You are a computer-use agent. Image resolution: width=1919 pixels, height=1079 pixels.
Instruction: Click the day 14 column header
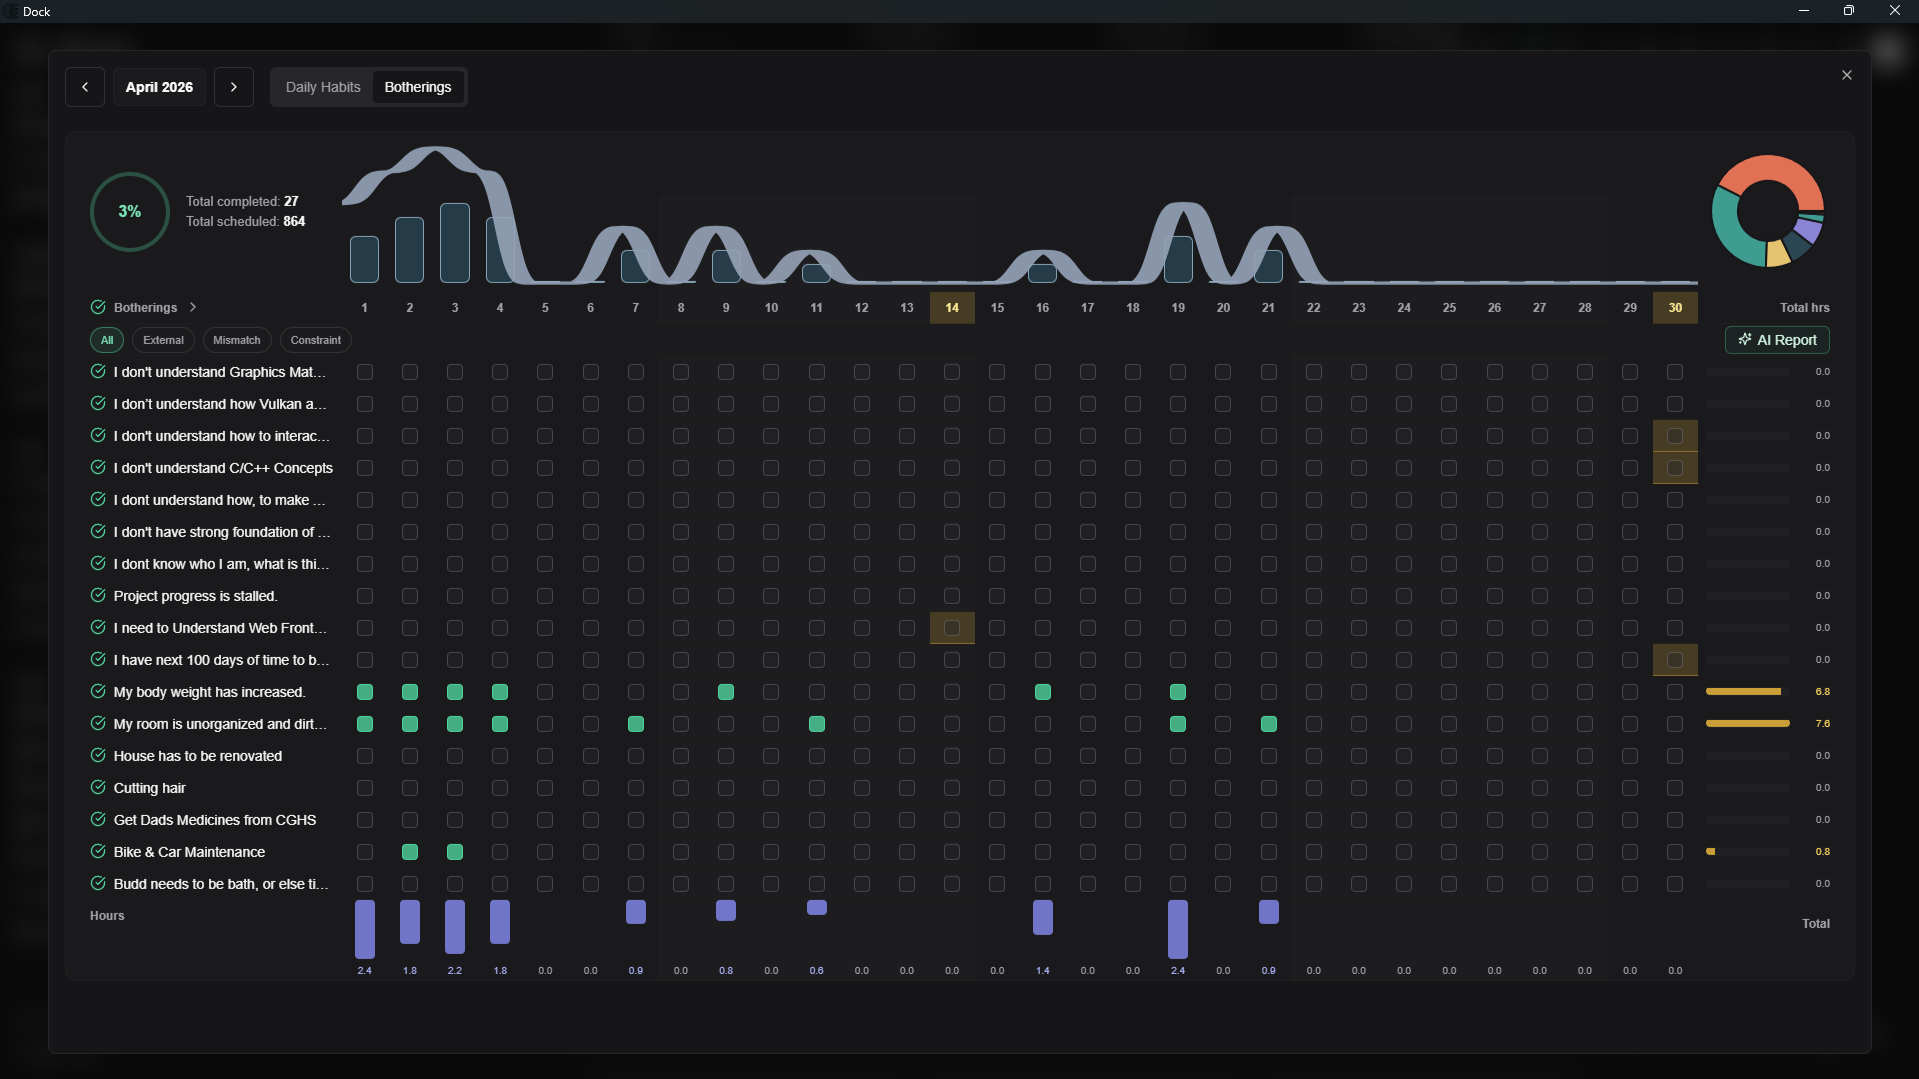point(952,308)
